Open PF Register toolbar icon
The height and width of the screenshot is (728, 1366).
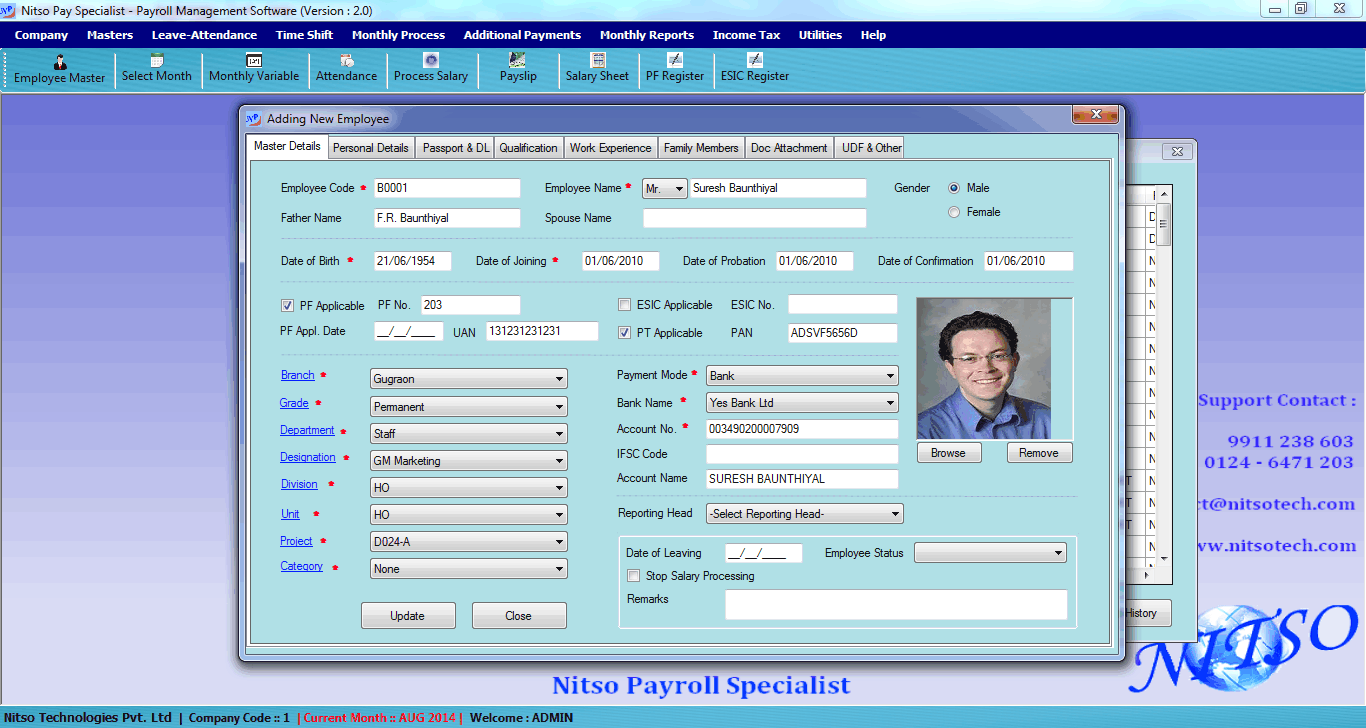click(x=675, y=69)
